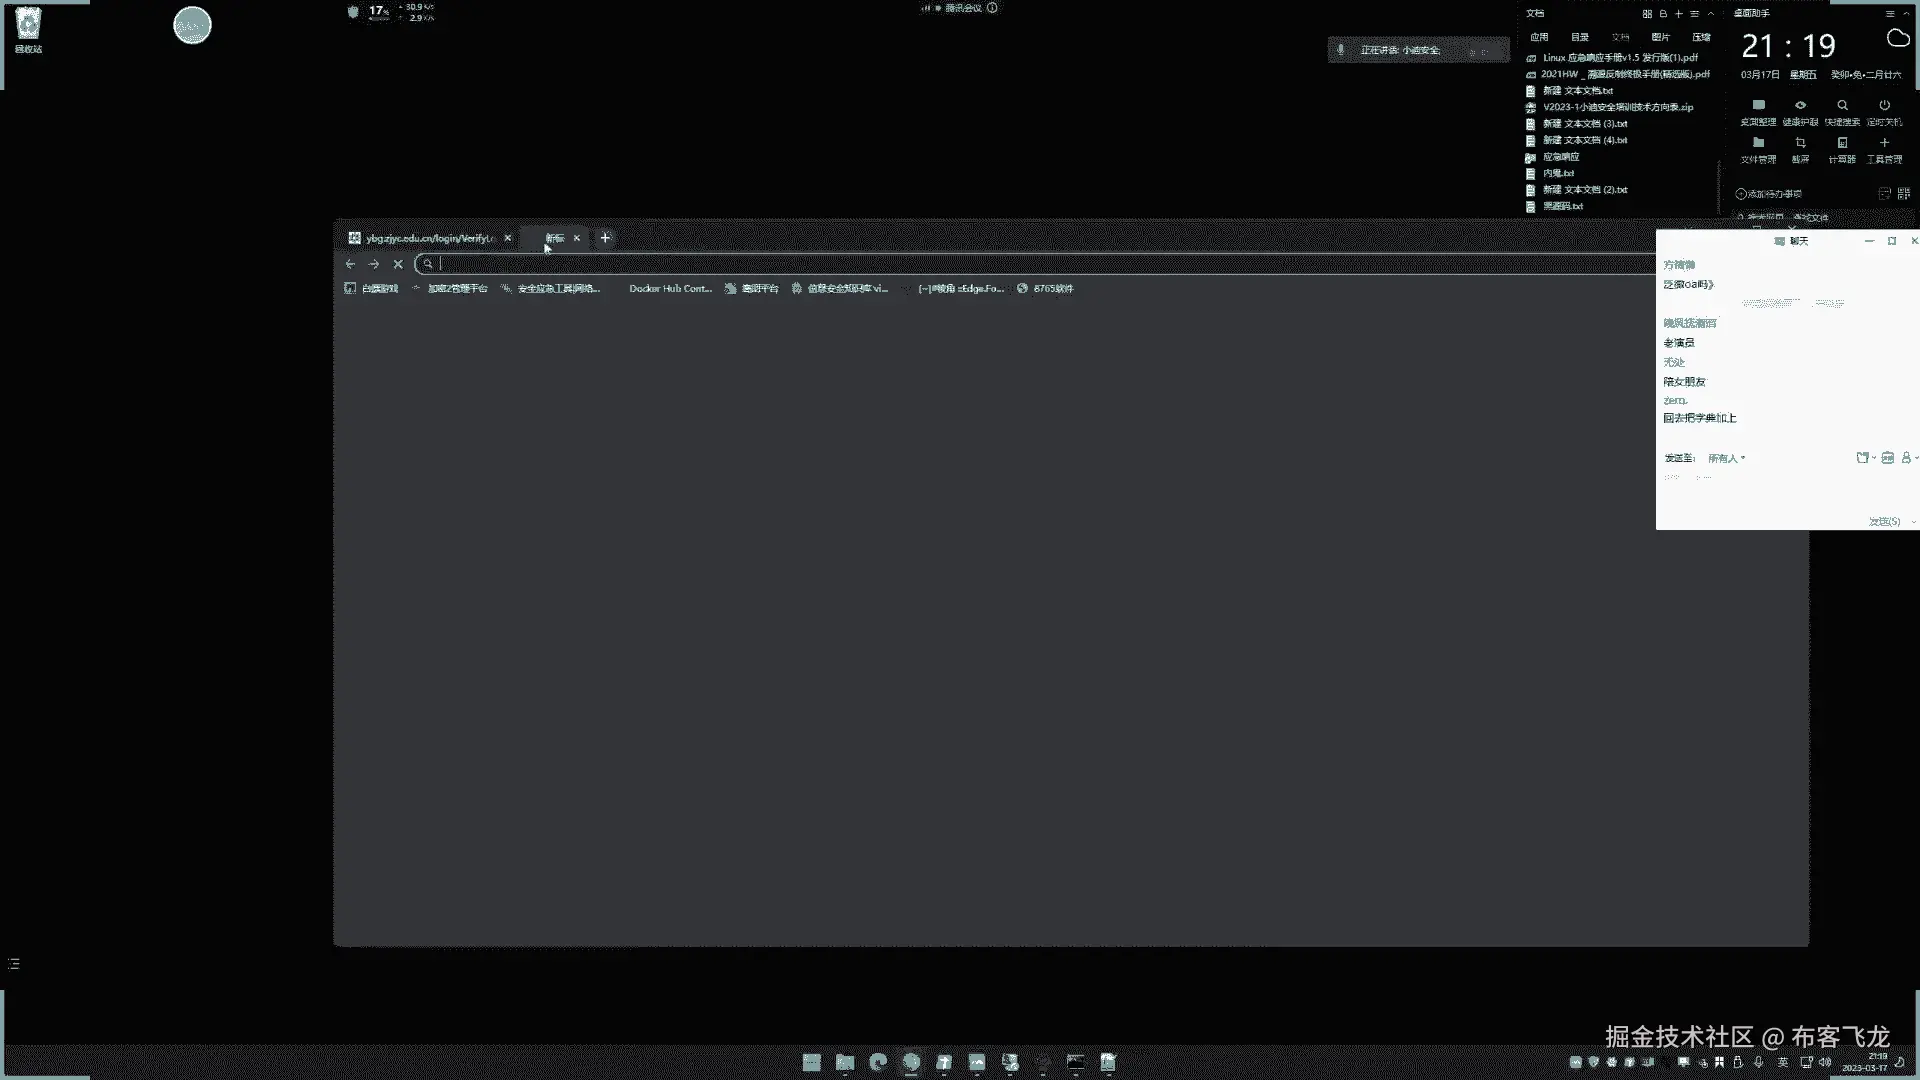Click the browser back arrow

(350, 264)
